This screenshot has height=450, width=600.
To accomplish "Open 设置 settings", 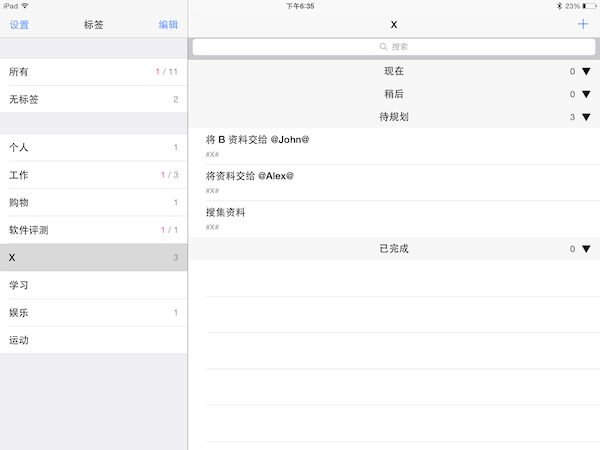I will [x=19, y=25].
